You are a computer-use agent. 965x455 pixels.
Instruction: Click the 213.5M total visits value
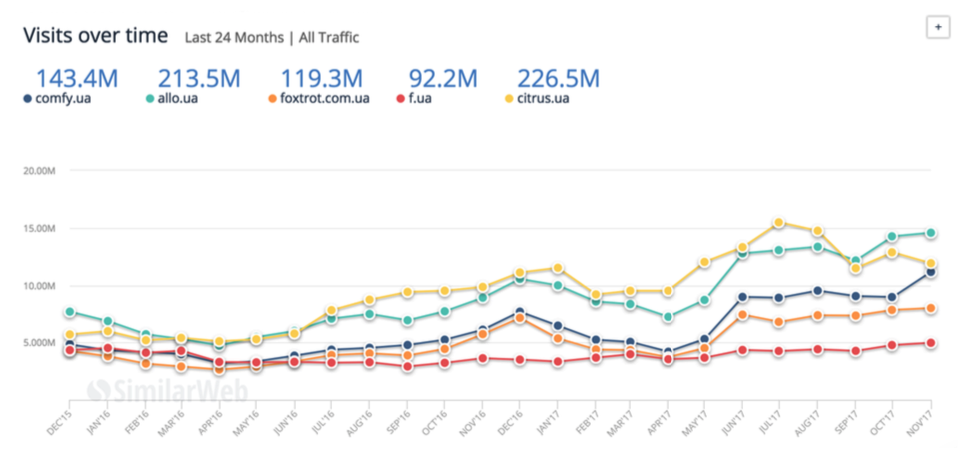[x=199, y=78]
